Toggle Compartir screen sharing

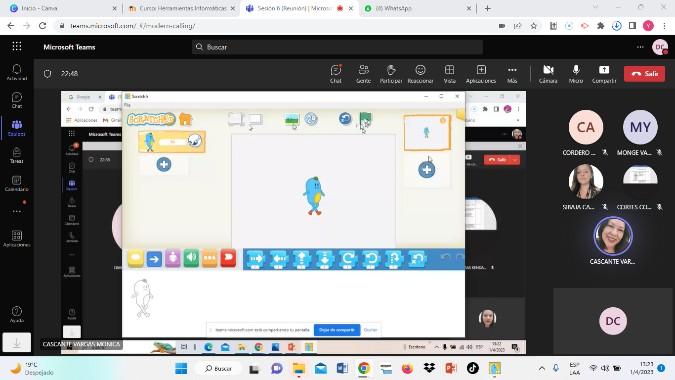pos(604,74)
